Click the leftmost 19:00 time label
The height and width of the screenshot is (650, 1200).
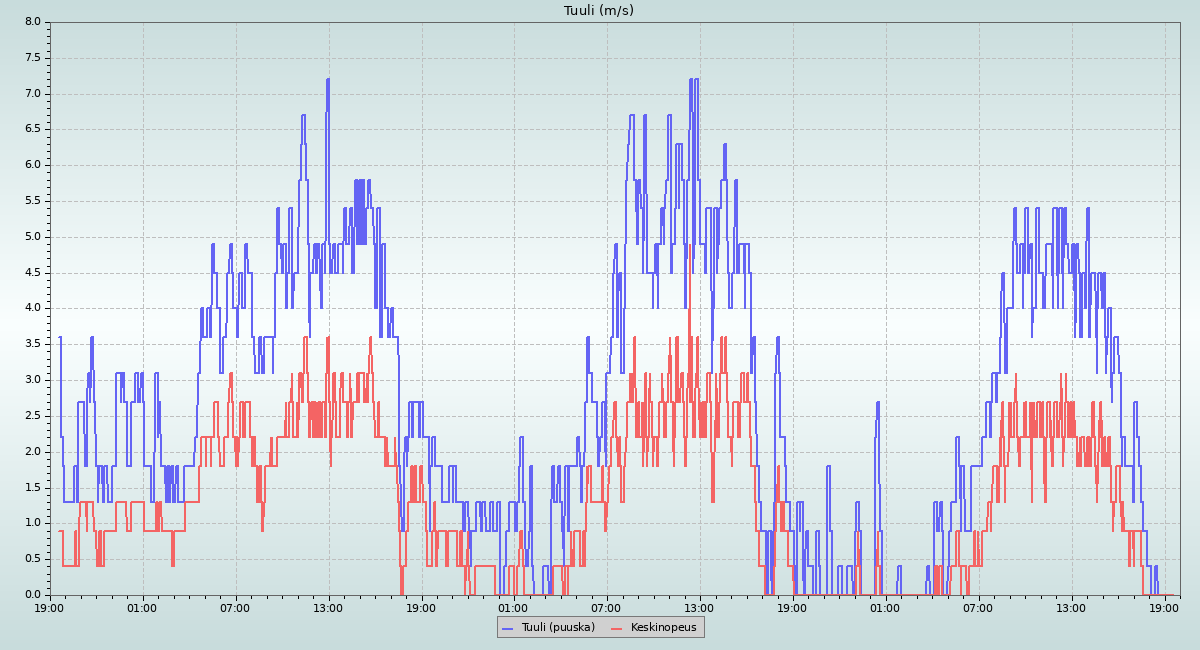click(x=50, y=608)
